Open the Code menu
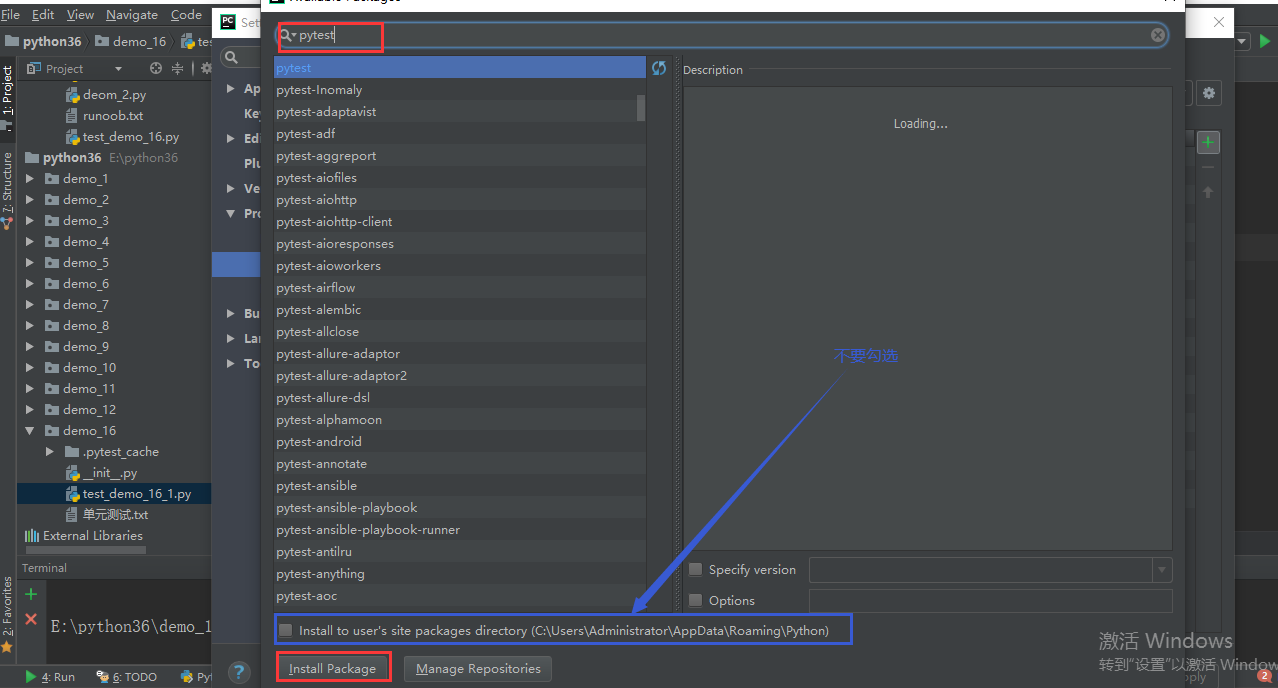1278x688 pixels. [186, 15]
